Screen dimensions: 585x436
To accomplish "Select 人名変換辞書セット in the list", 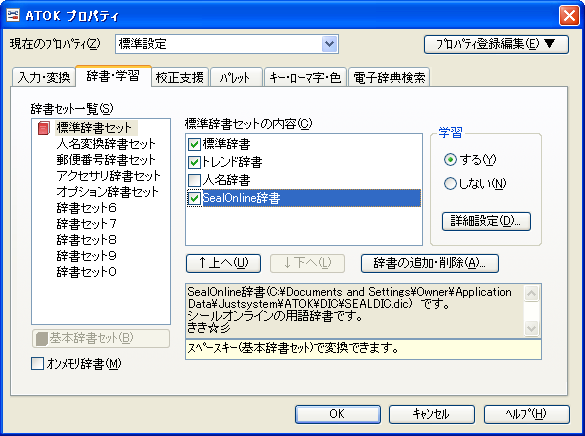I will [x=106, y=144].
